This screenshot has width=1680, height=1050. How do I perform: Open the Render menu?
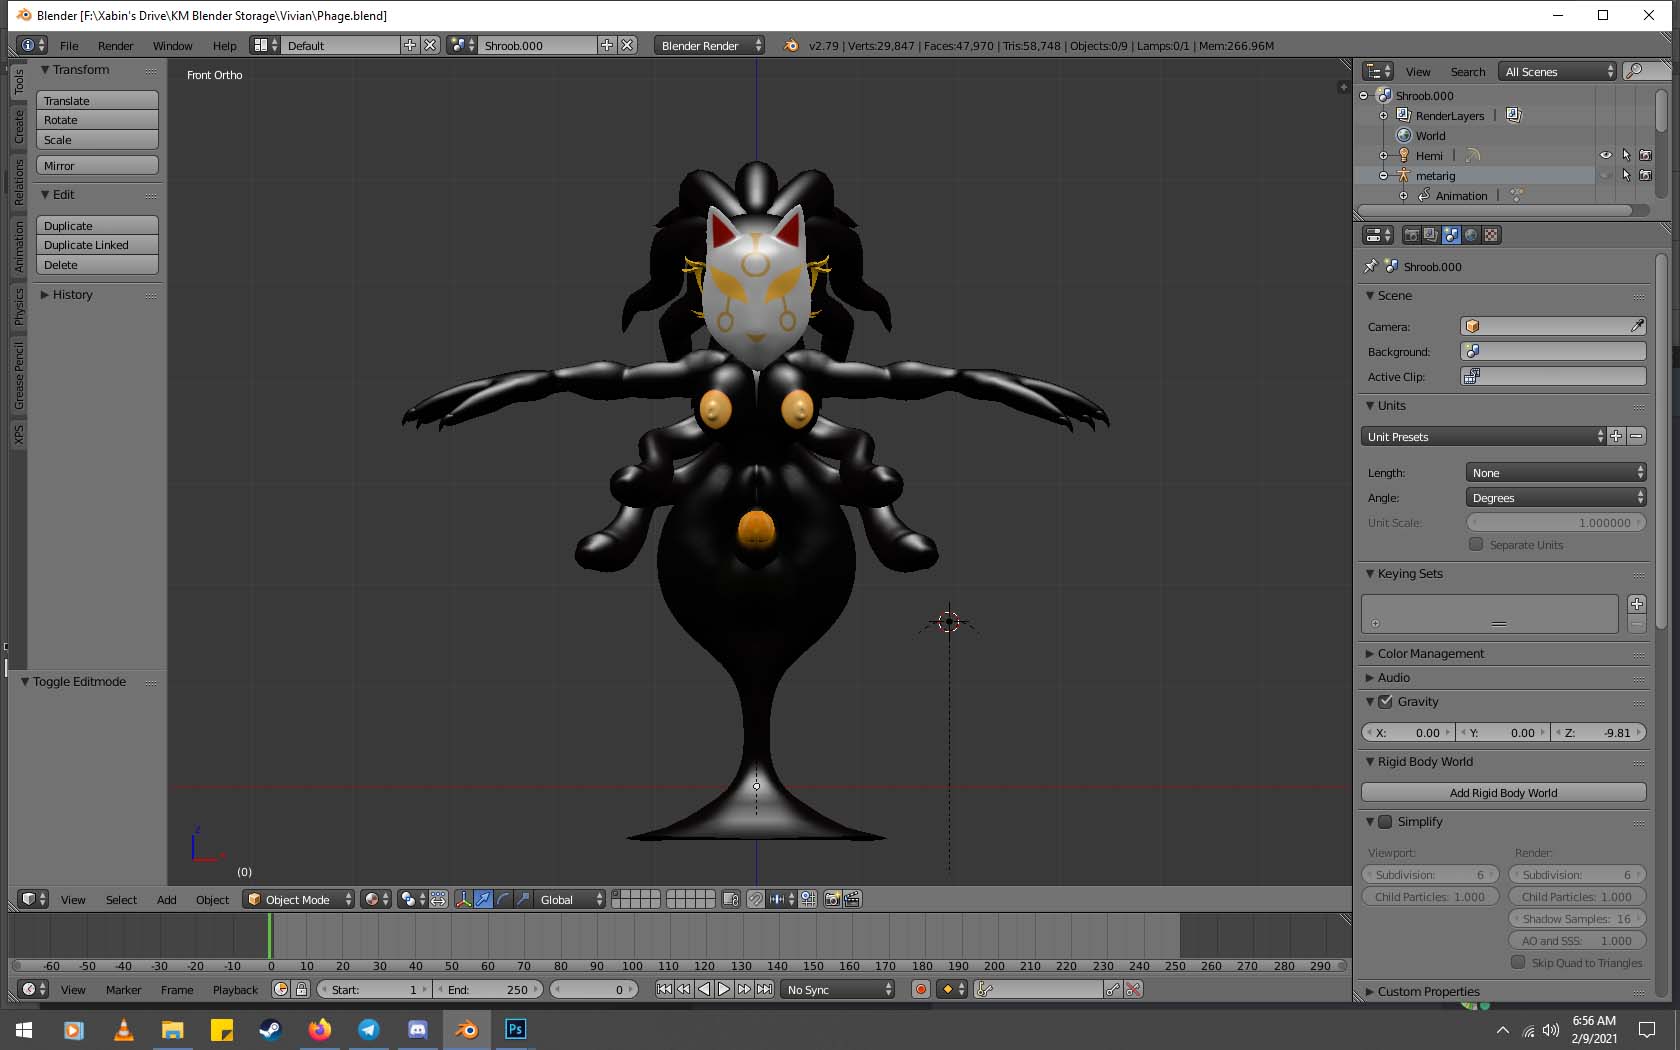[115, 46]
